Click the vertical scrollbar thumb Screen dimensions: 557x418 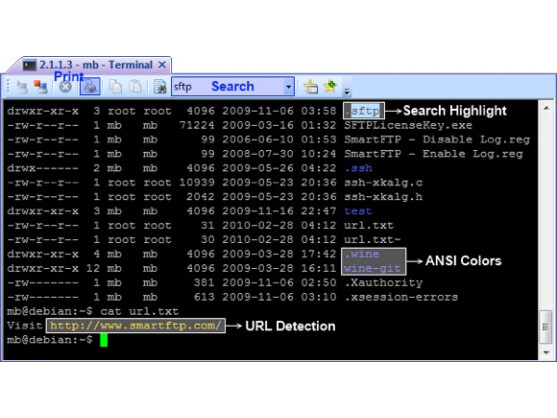pos(546,327)
